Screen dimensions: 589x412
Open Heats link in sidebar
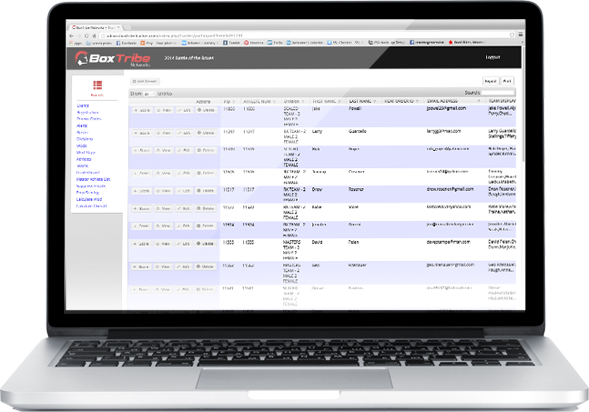(82, 126)
